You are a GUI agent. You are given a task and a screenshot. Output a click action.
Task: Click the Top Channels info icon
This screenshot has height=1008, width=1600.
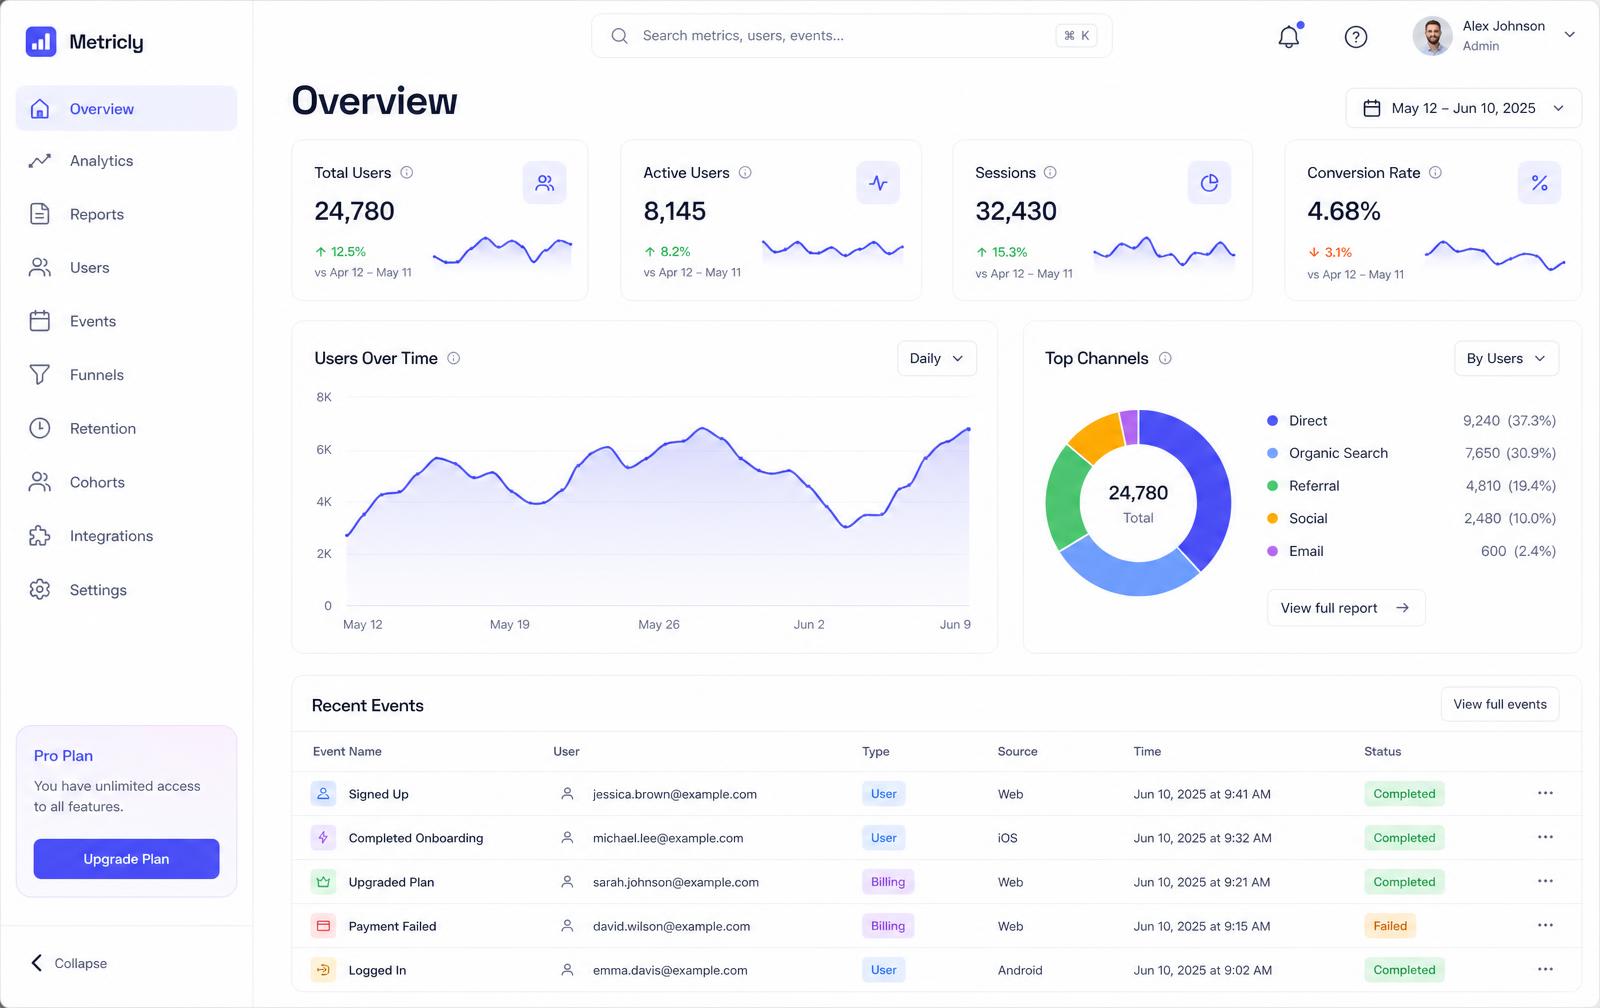click(1165, 358)
